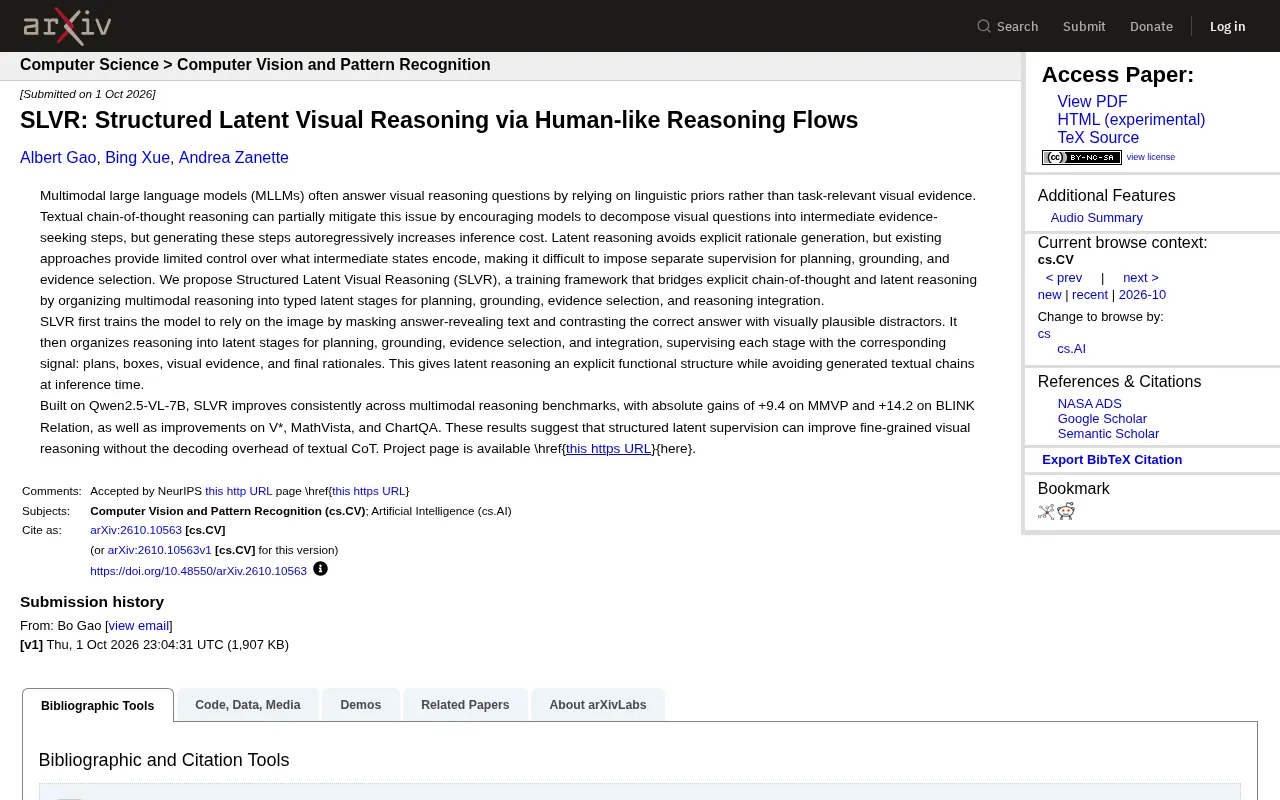Open the Computer Science breadcrumb
Viewport: 1280px width, 800px height.
[89, 65]
